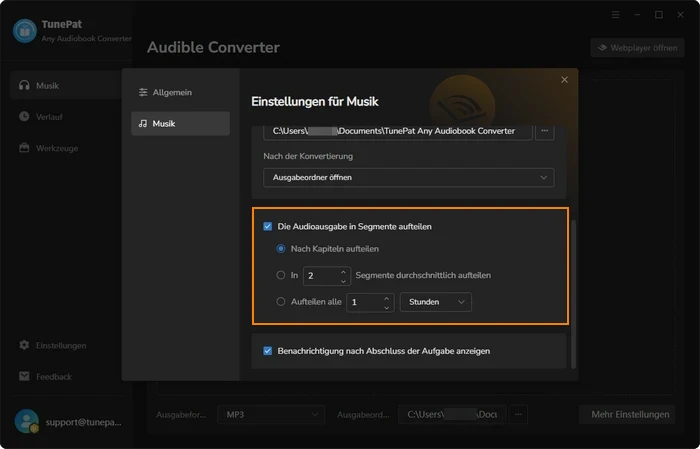Decrease segment count with down arrow
This screenshot has height=449, width=700.
coord(343,281)
